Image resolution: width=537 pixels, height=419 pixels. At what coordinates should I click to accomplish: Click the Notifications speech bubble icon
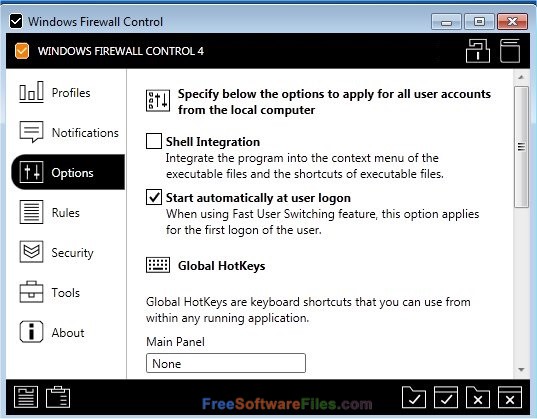click(x=31, y=132)
